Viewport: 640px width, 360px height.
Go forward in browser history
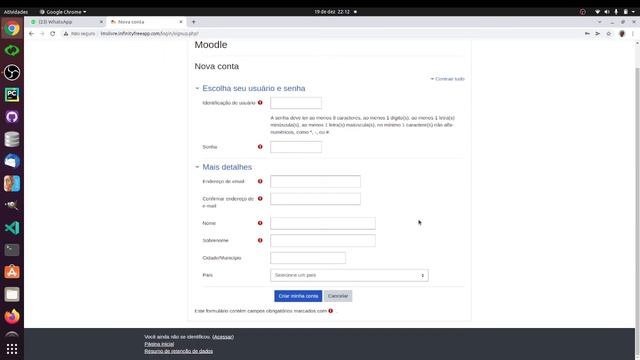click(42, 33)
